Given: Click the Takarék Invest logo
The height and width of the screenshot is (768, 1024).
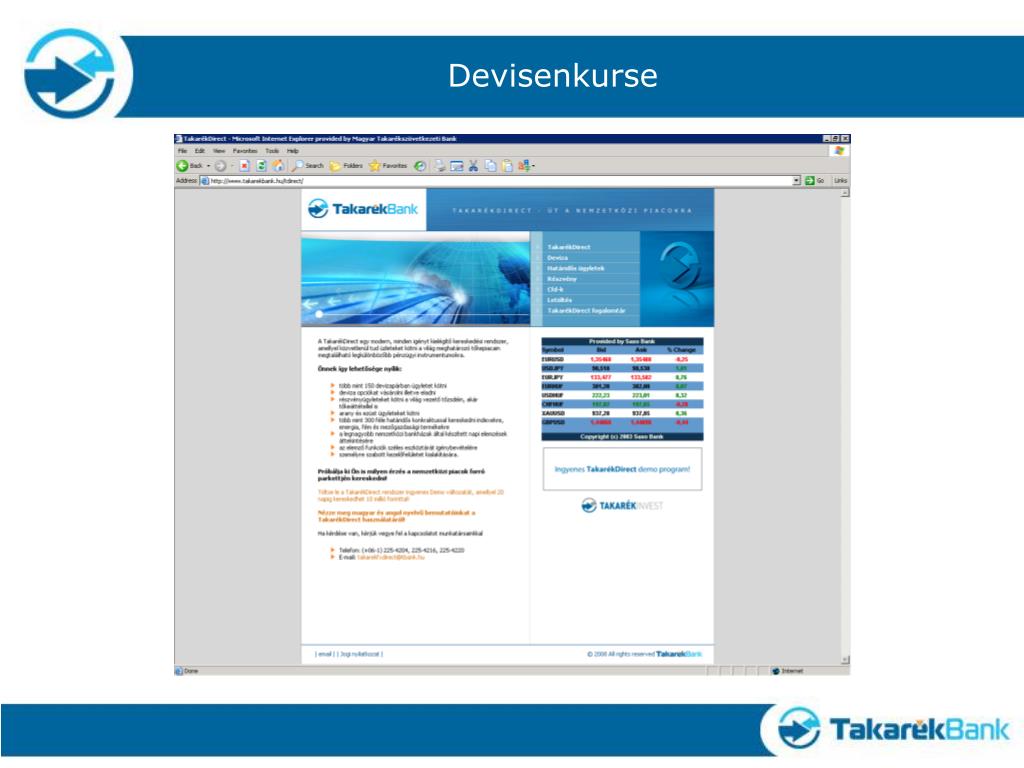Looking at the screenshot, I should pyautogui.click(x=622, y=505).
